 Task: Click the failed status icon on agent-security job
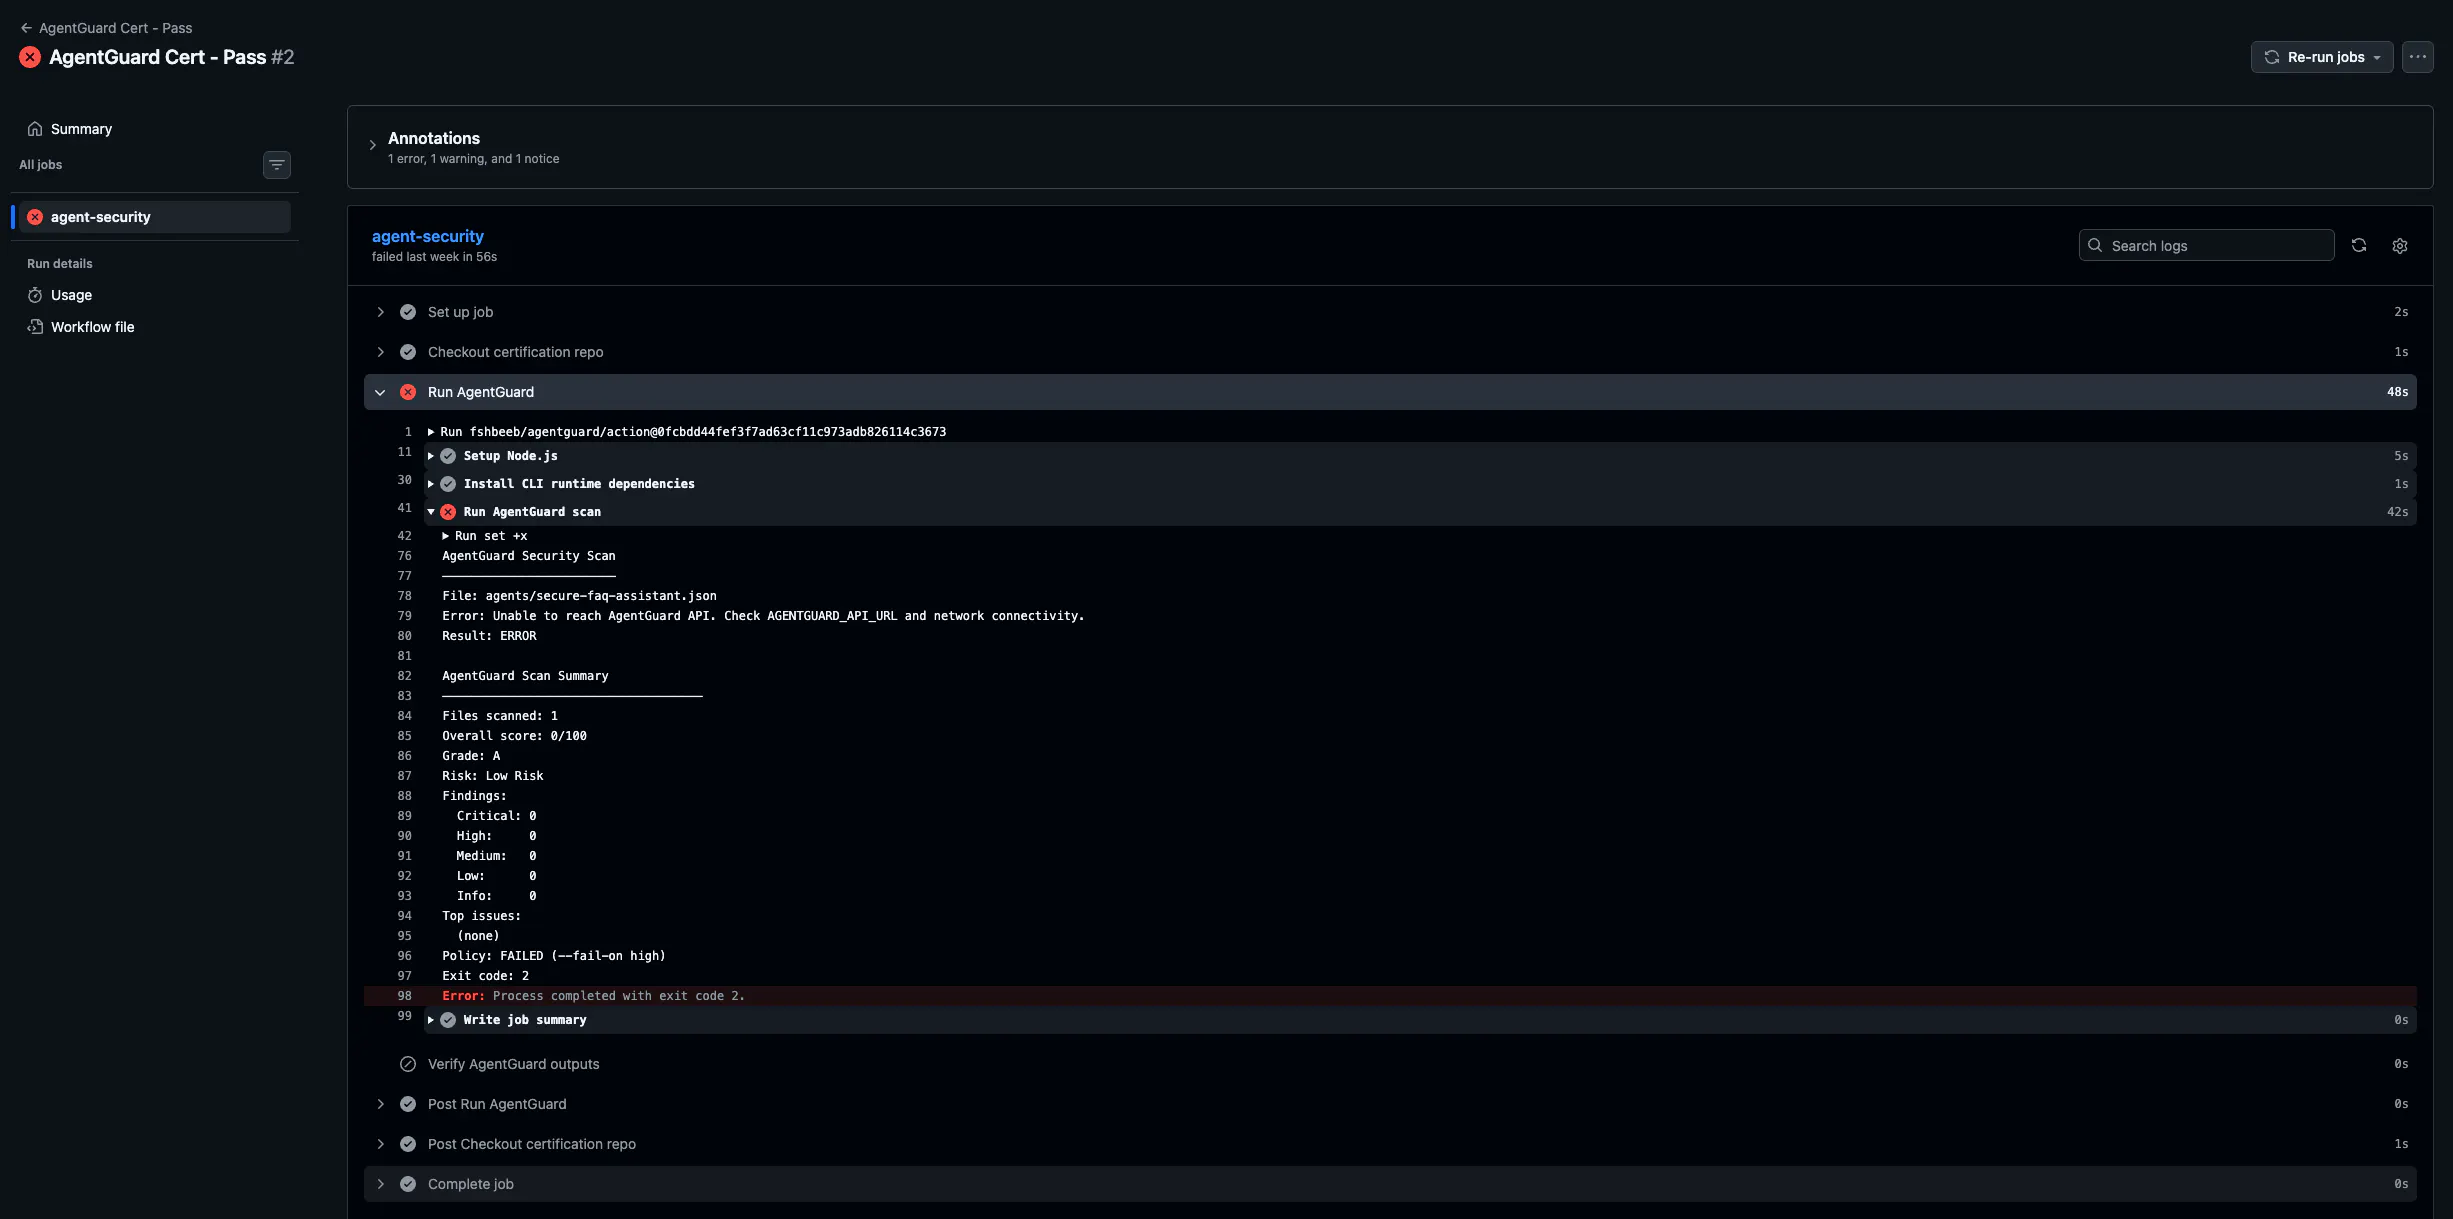35,217
